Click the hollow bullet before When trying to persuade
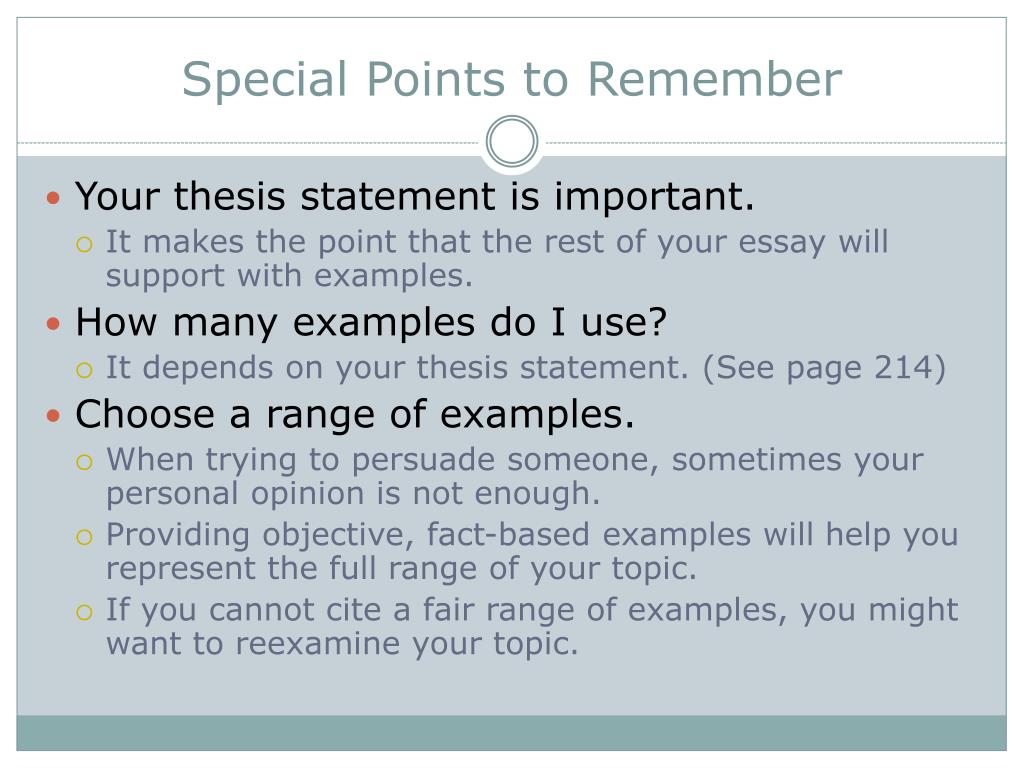 (84, 462)
